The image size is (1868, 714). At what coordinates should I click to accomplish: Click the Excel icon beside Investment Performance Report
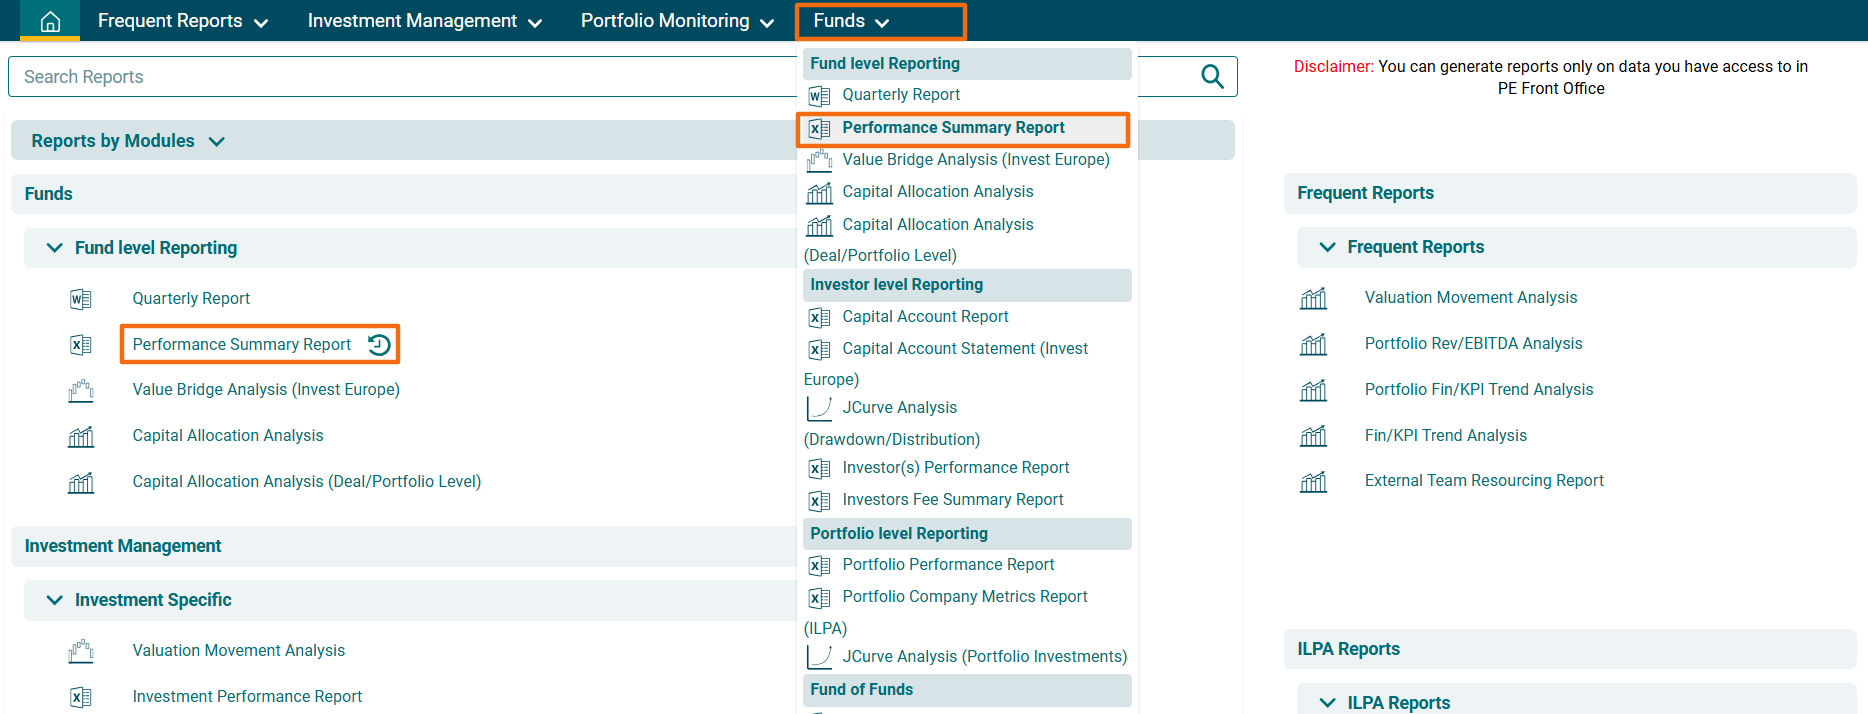click(81, 697)
